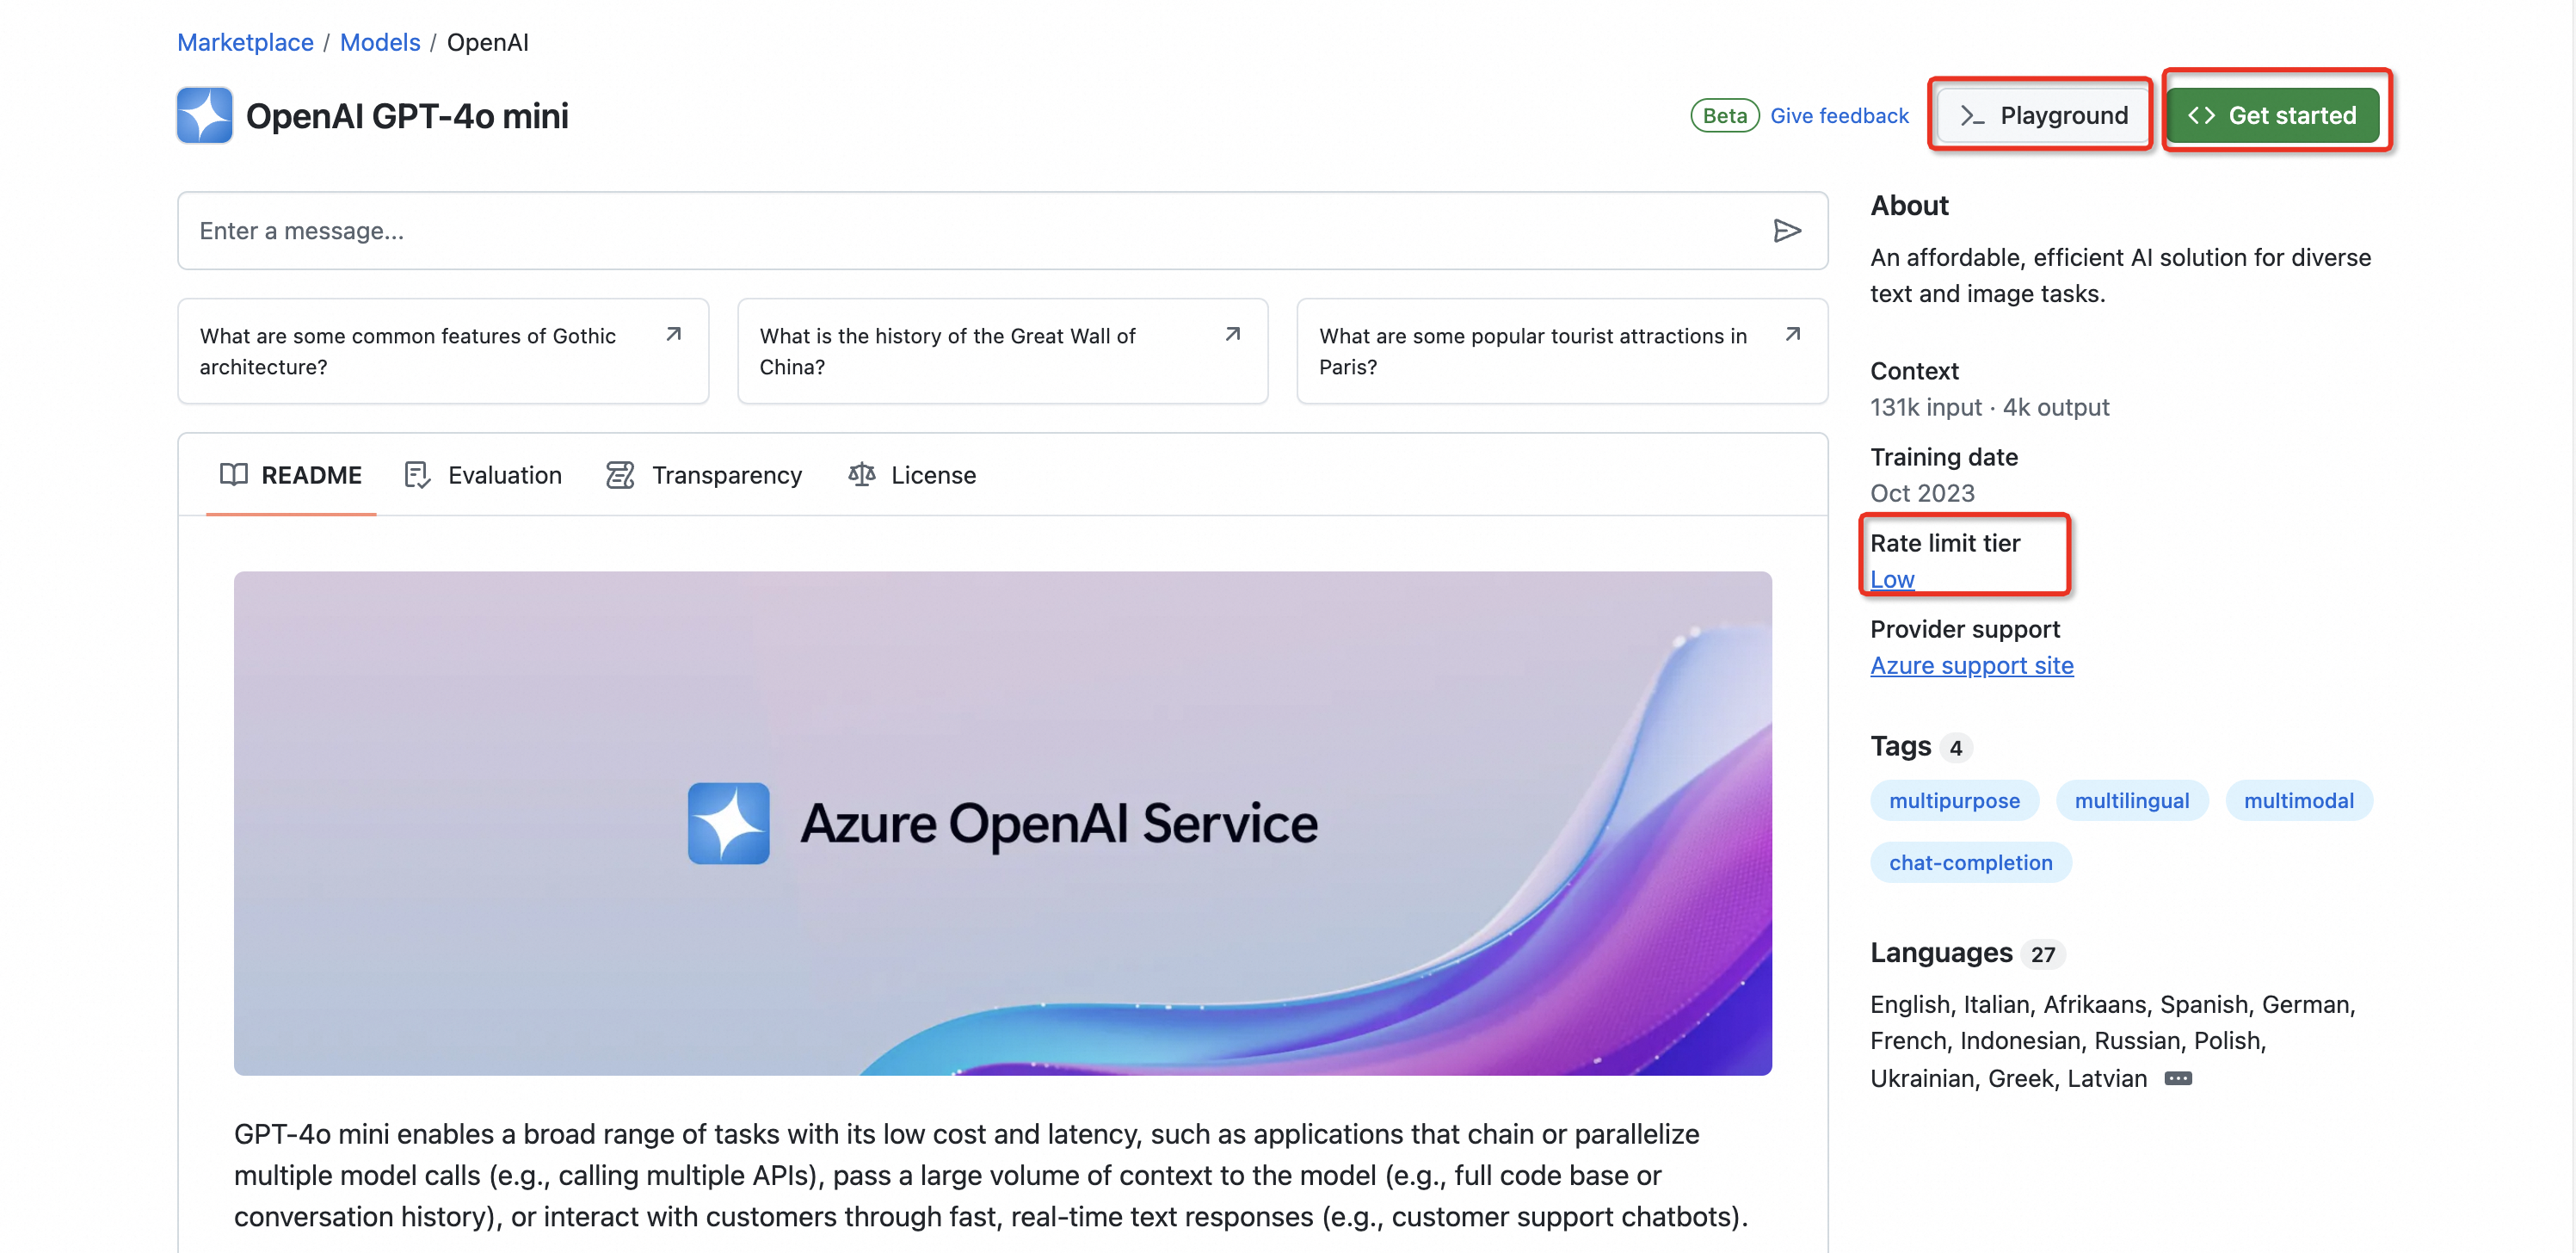Click the OpenAI GPT-4o mini logo icon
2576x1253 pixels.
[x=205, y=116]
